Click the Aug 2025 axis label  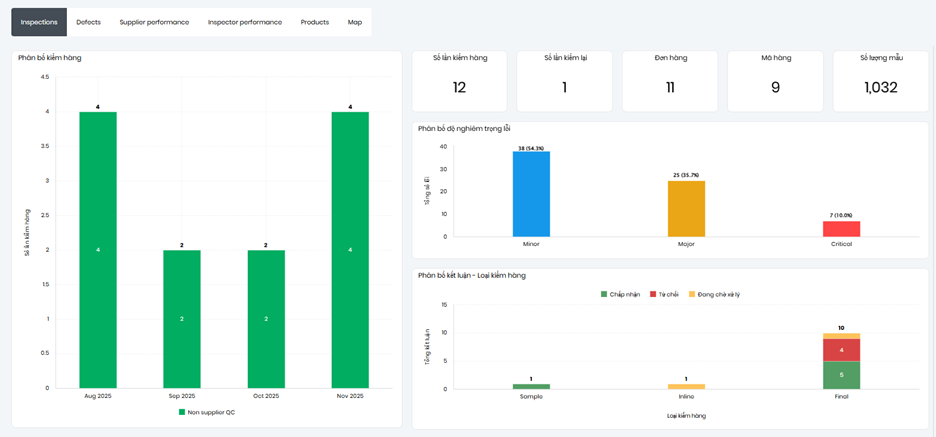98,396
